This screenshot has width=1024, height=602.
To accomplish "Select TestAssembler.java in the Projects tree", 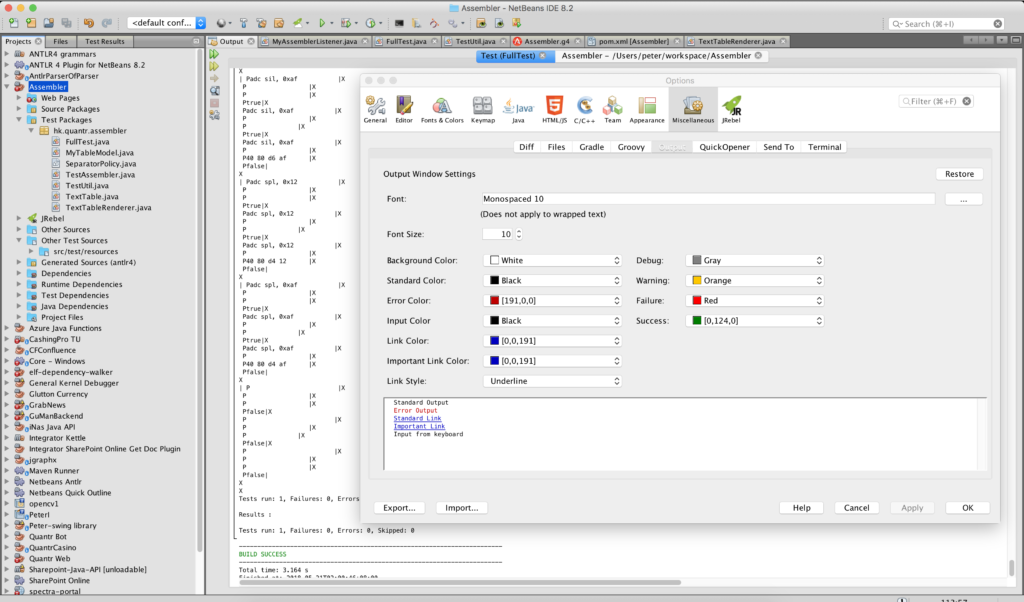I will click(x=100, y=175).
